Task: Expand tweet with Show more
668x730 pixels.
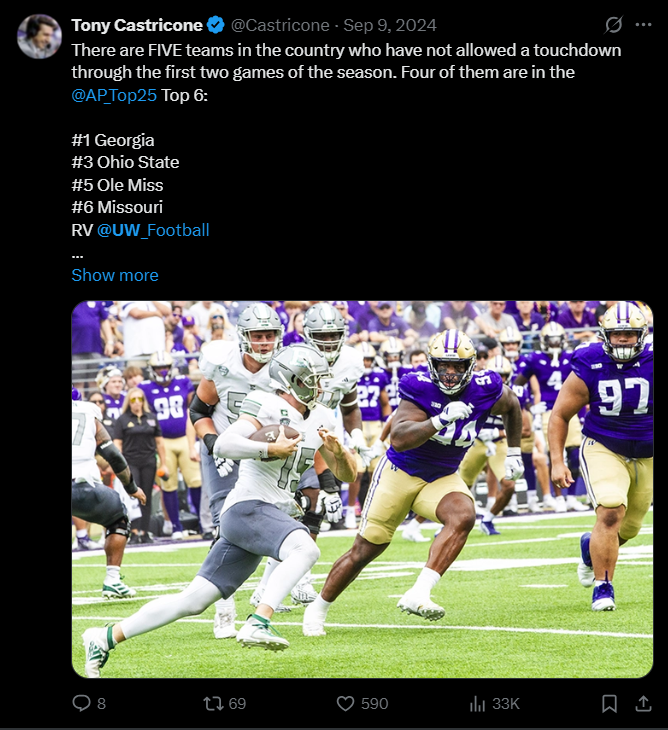Action: pyautogui.click(x=115, y=275)
